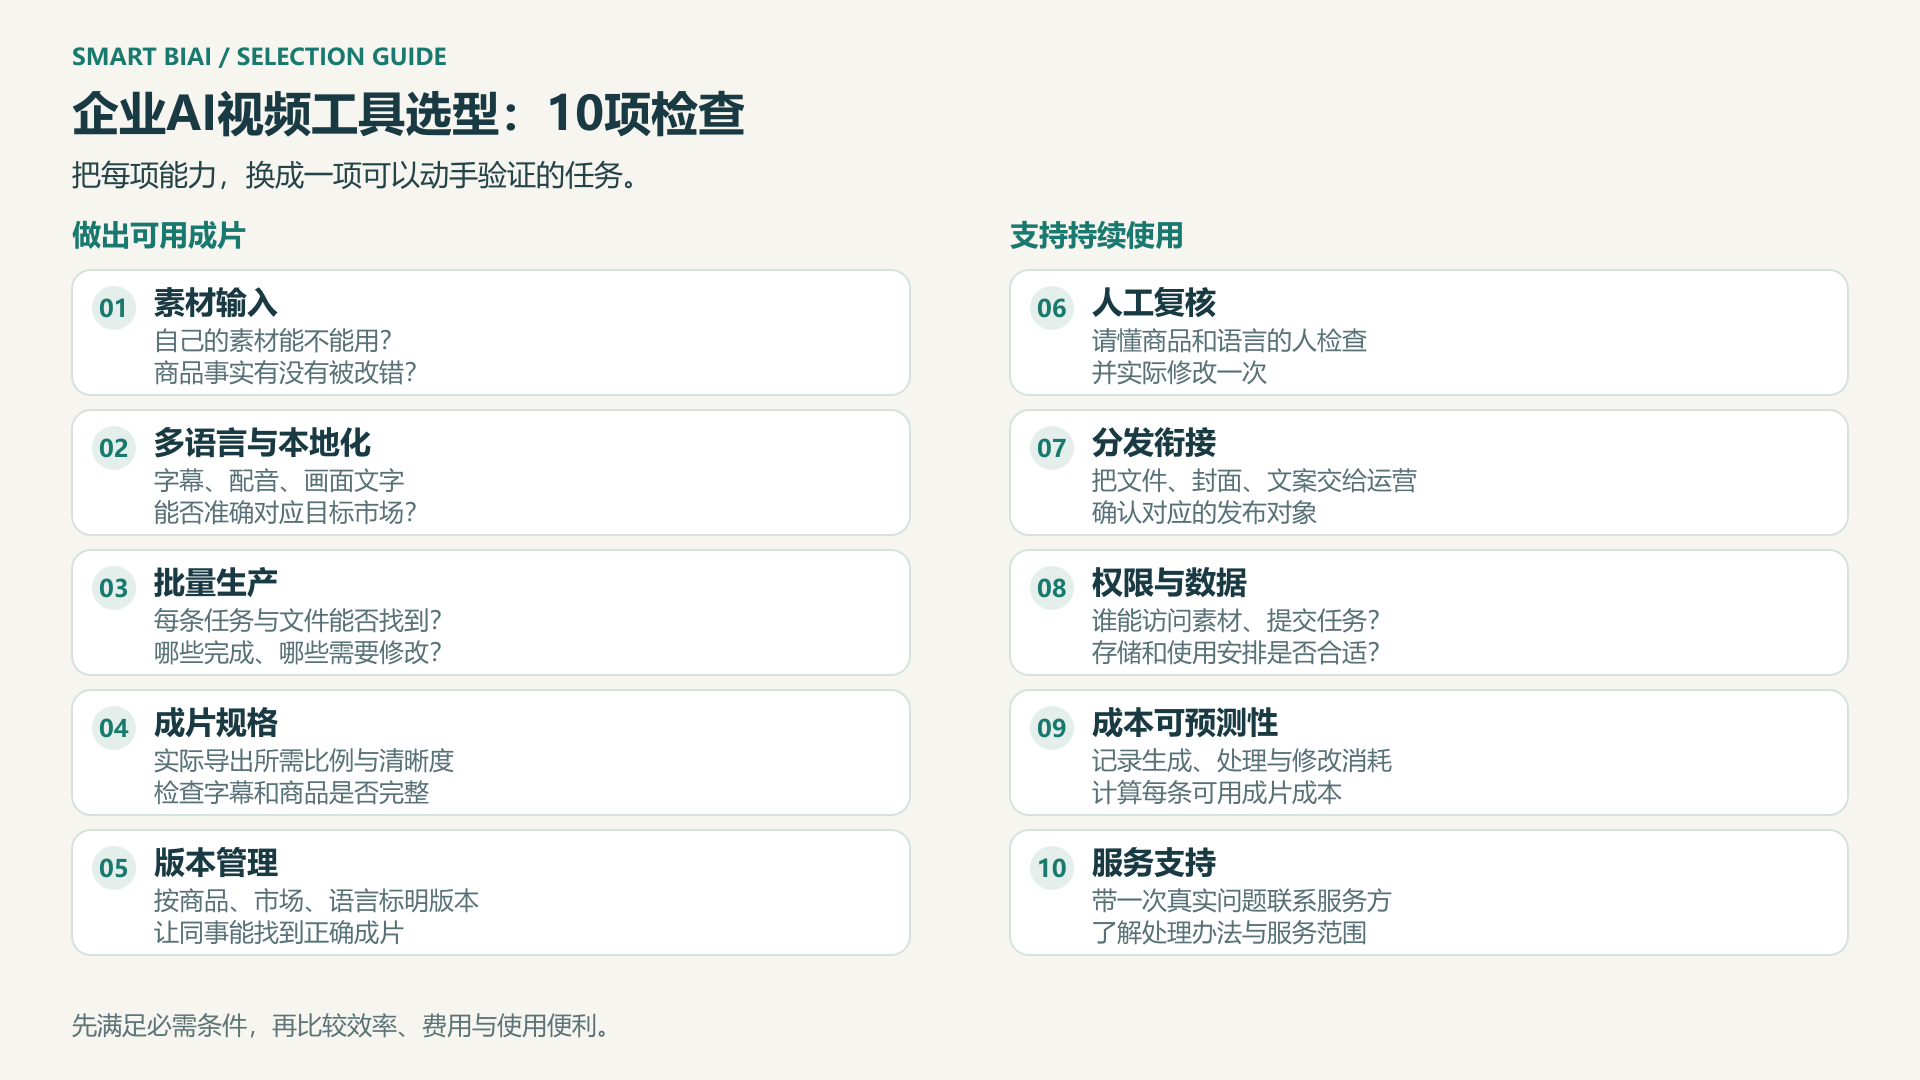This screenshot has height=1080, width=1920.
Task: Click the line "字幕、配音、画面文字"
Action: click(x=279, y=481)
